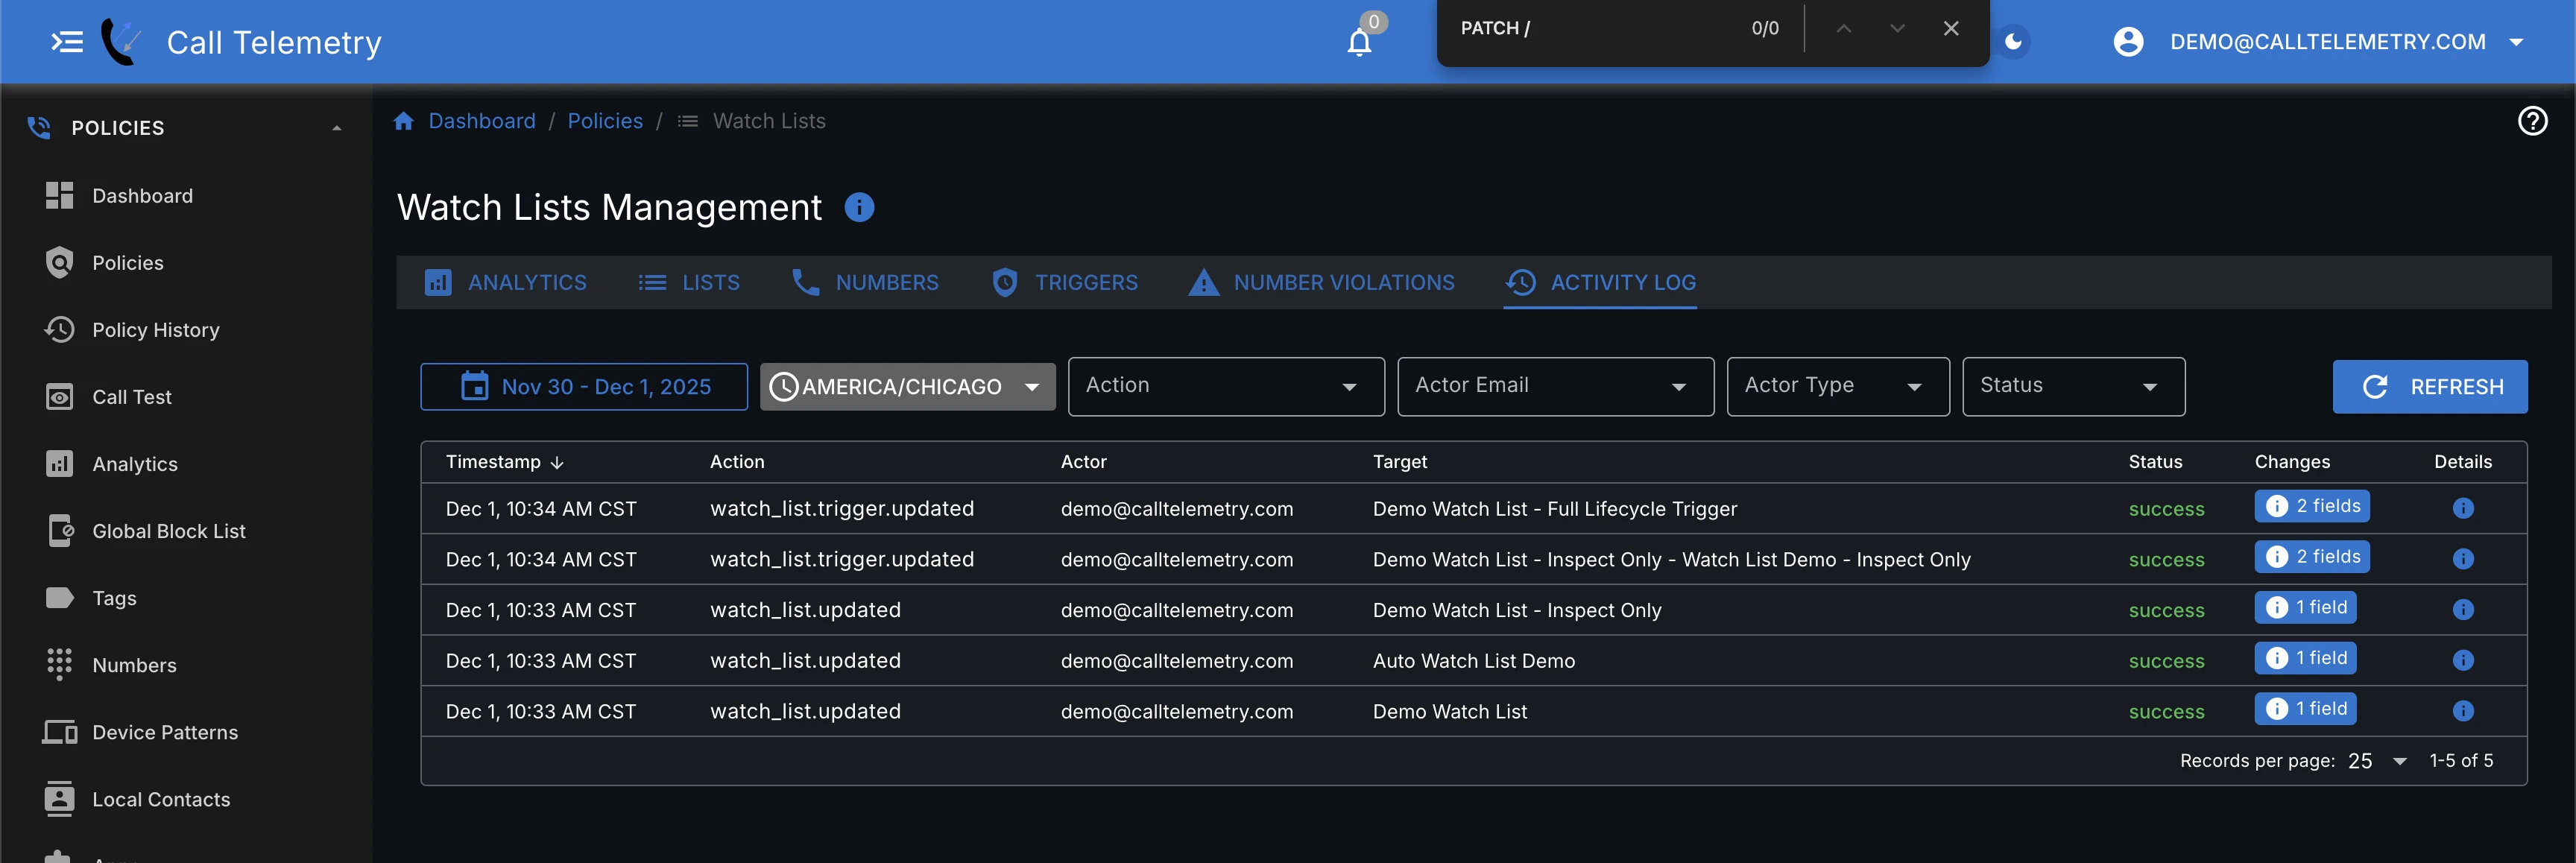
Task: Click the Target column header
Action: point(1399,462)
